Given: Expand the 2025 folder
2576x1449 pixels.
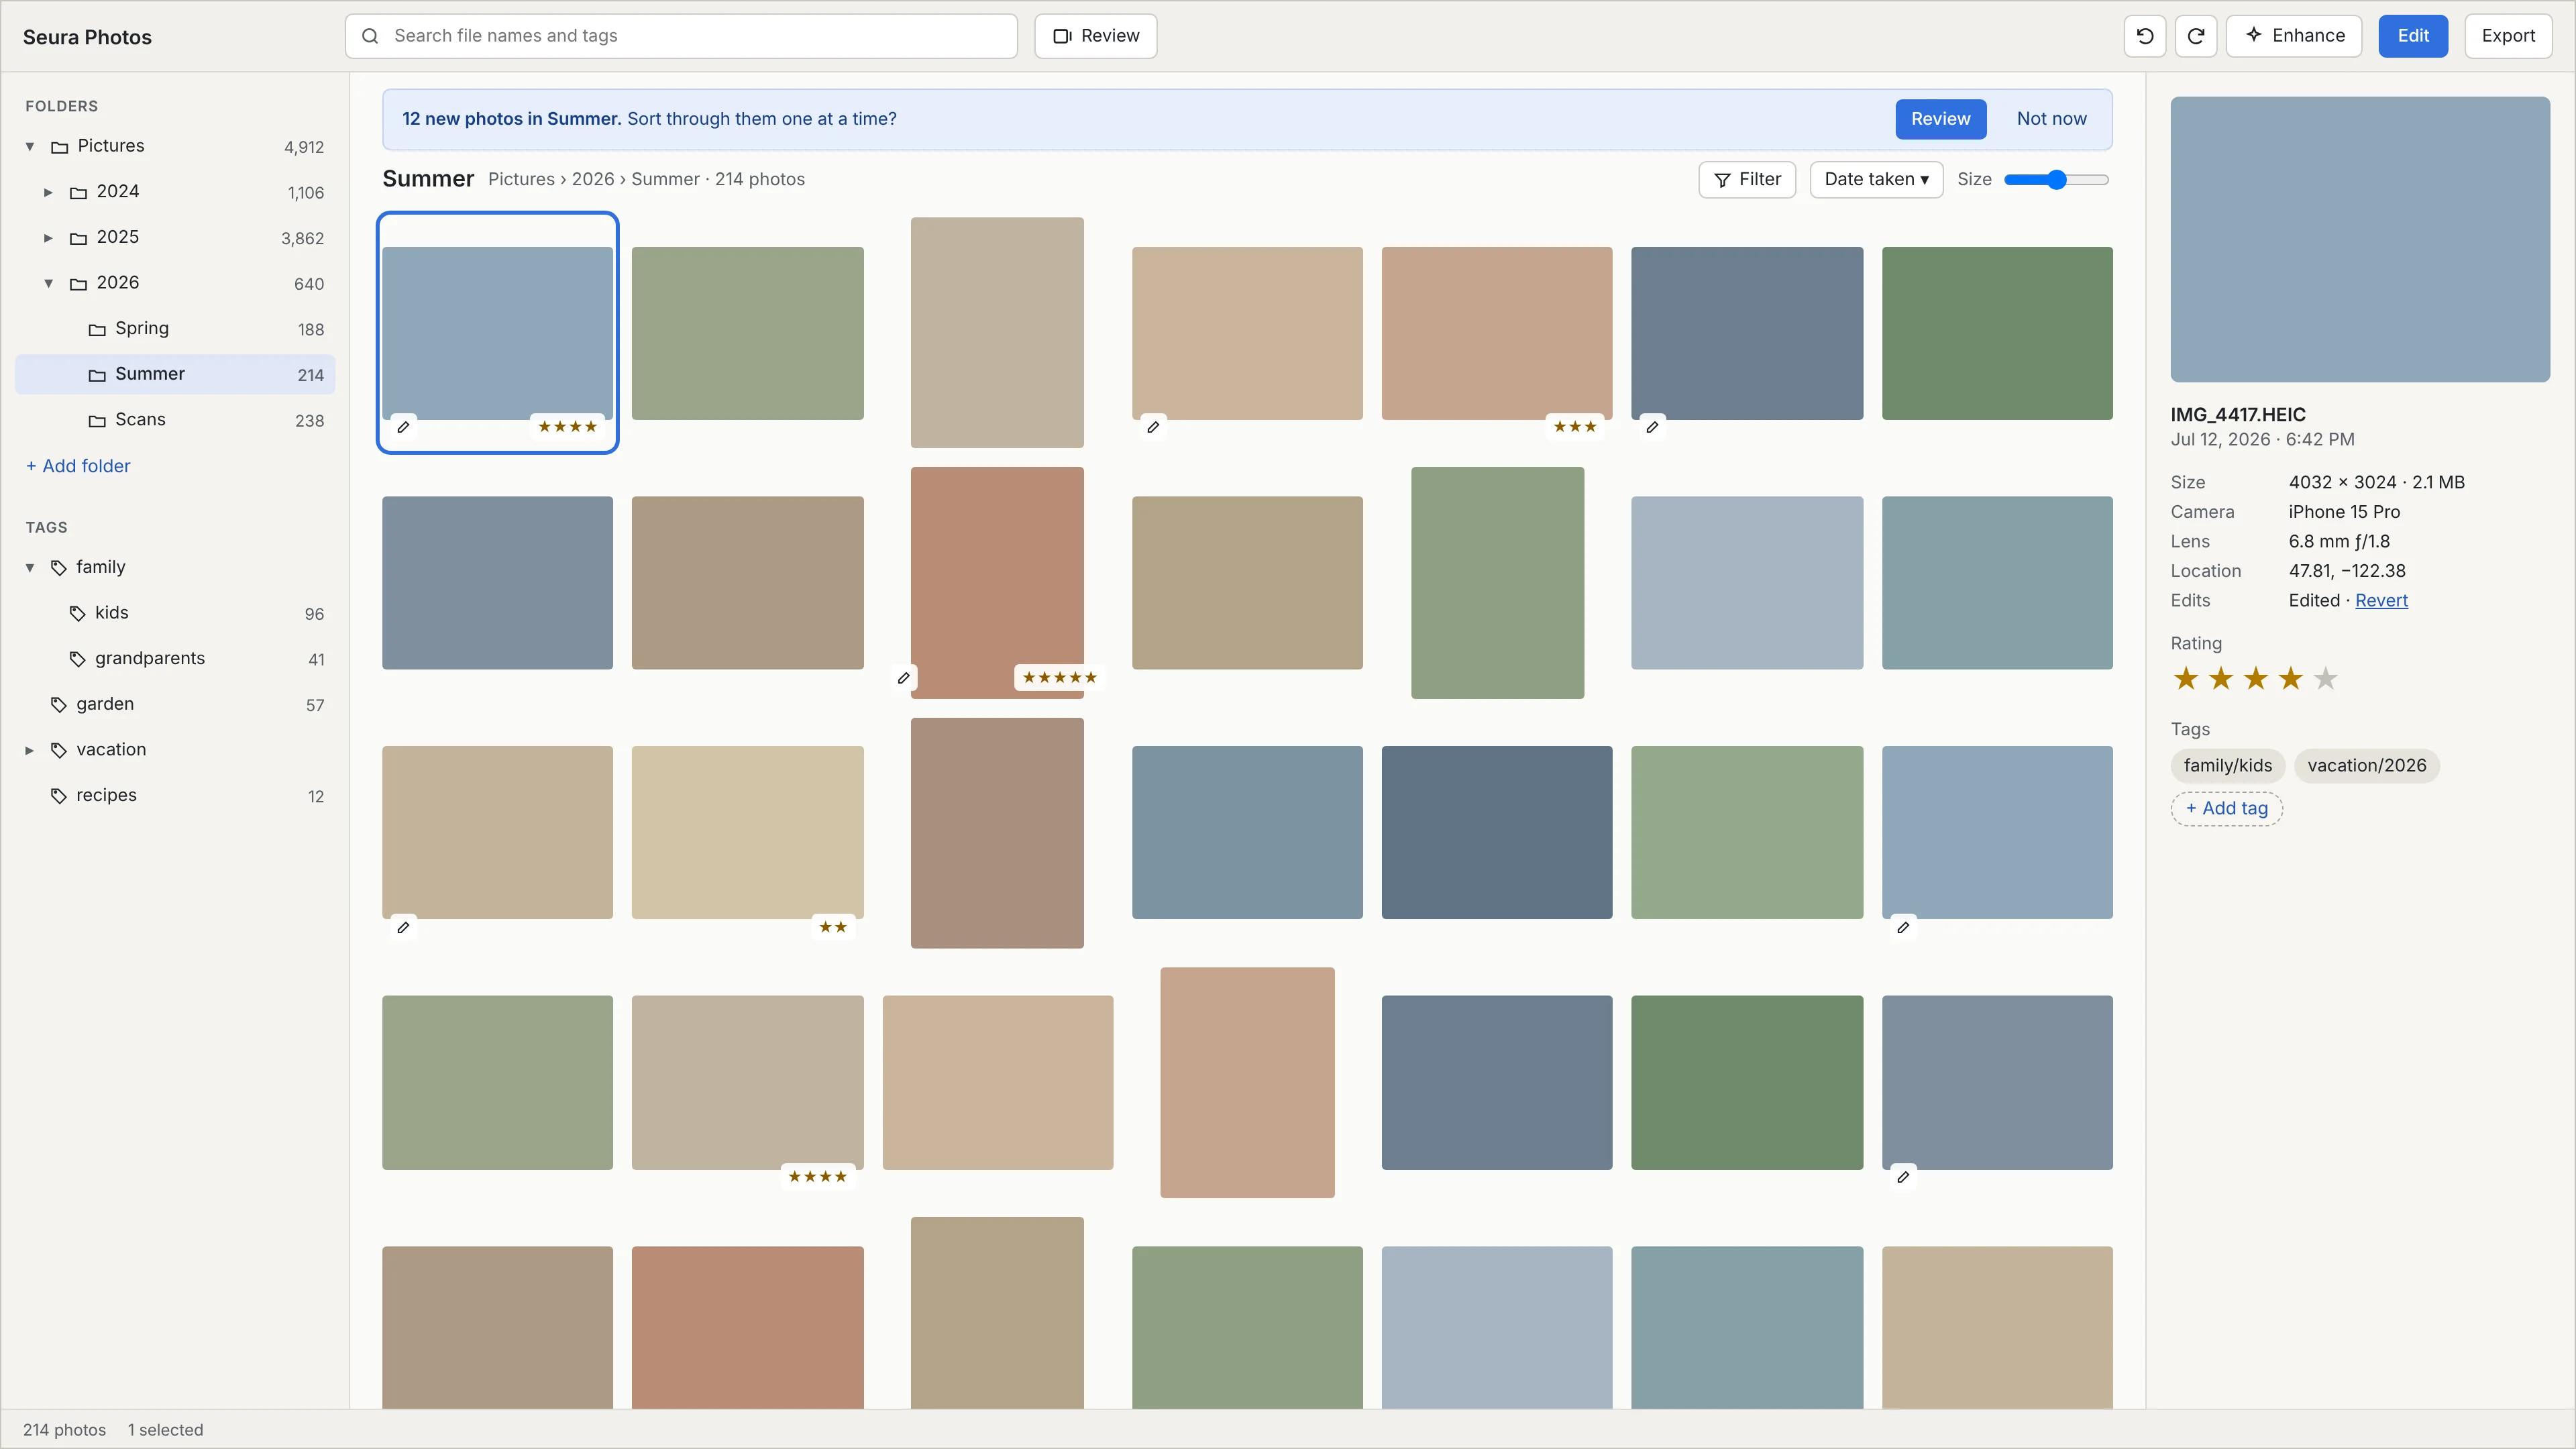Looking at the screenshot, I should [48, 238].
